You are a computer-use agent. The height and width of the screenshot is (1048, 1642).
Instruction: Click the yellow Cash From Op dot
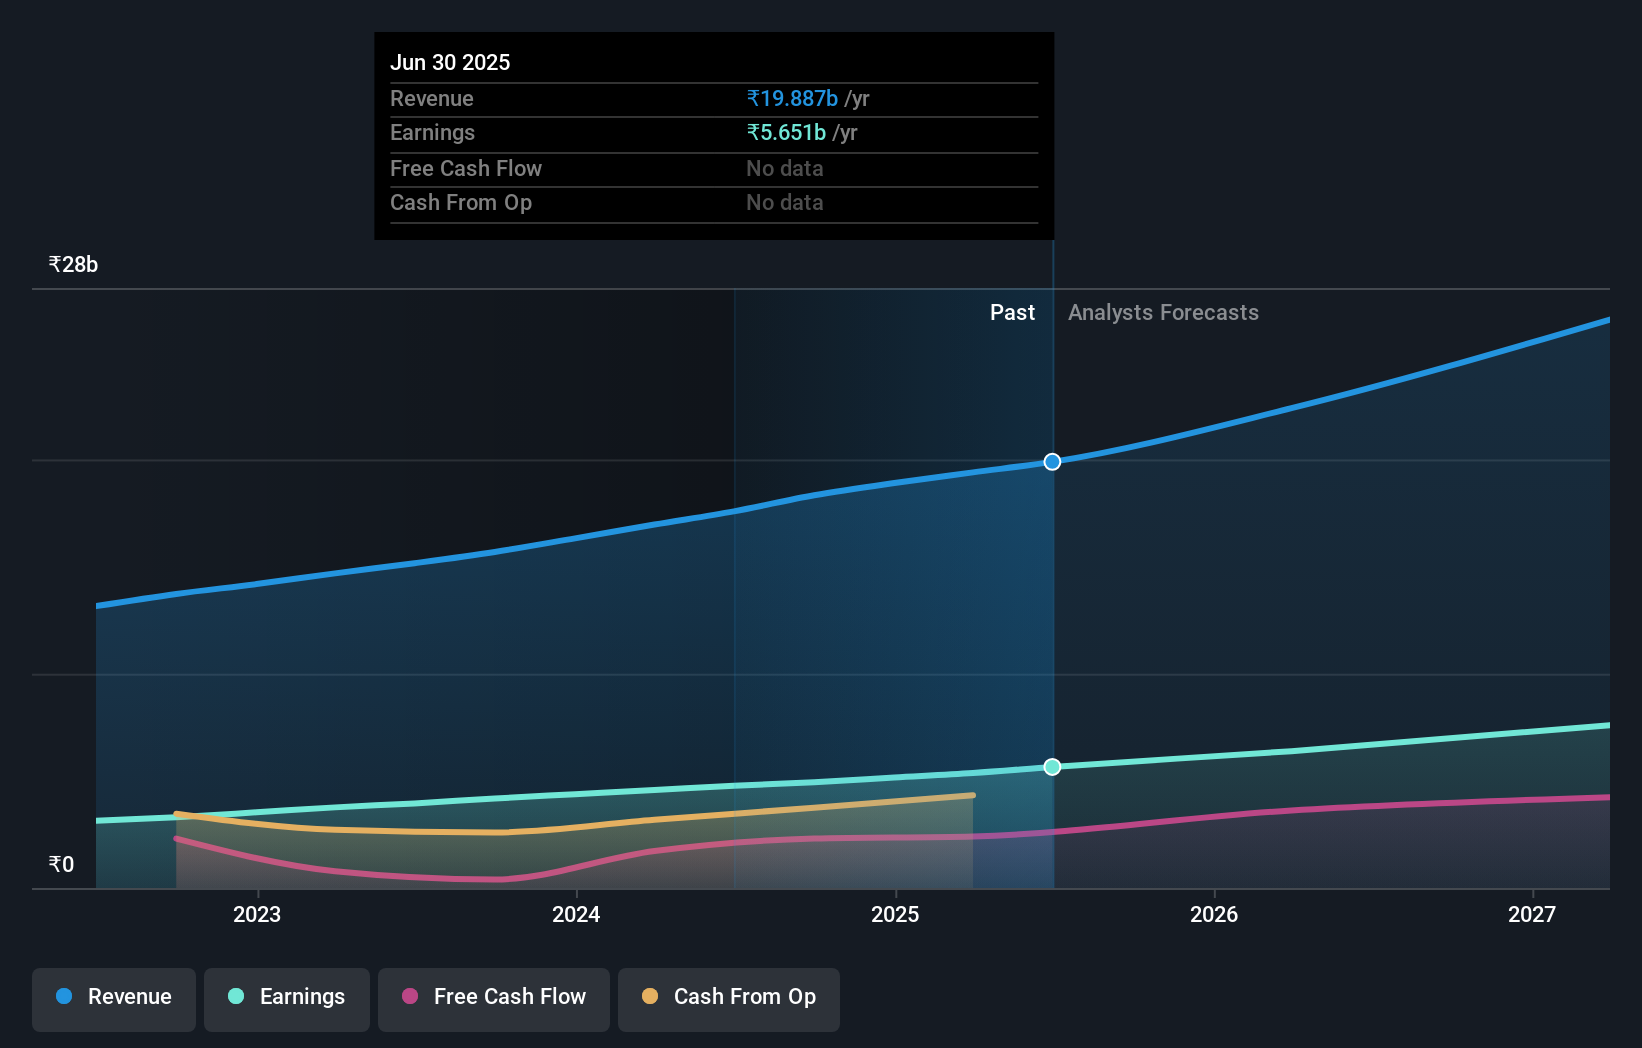pyautogui.click(x=651, y=996)
